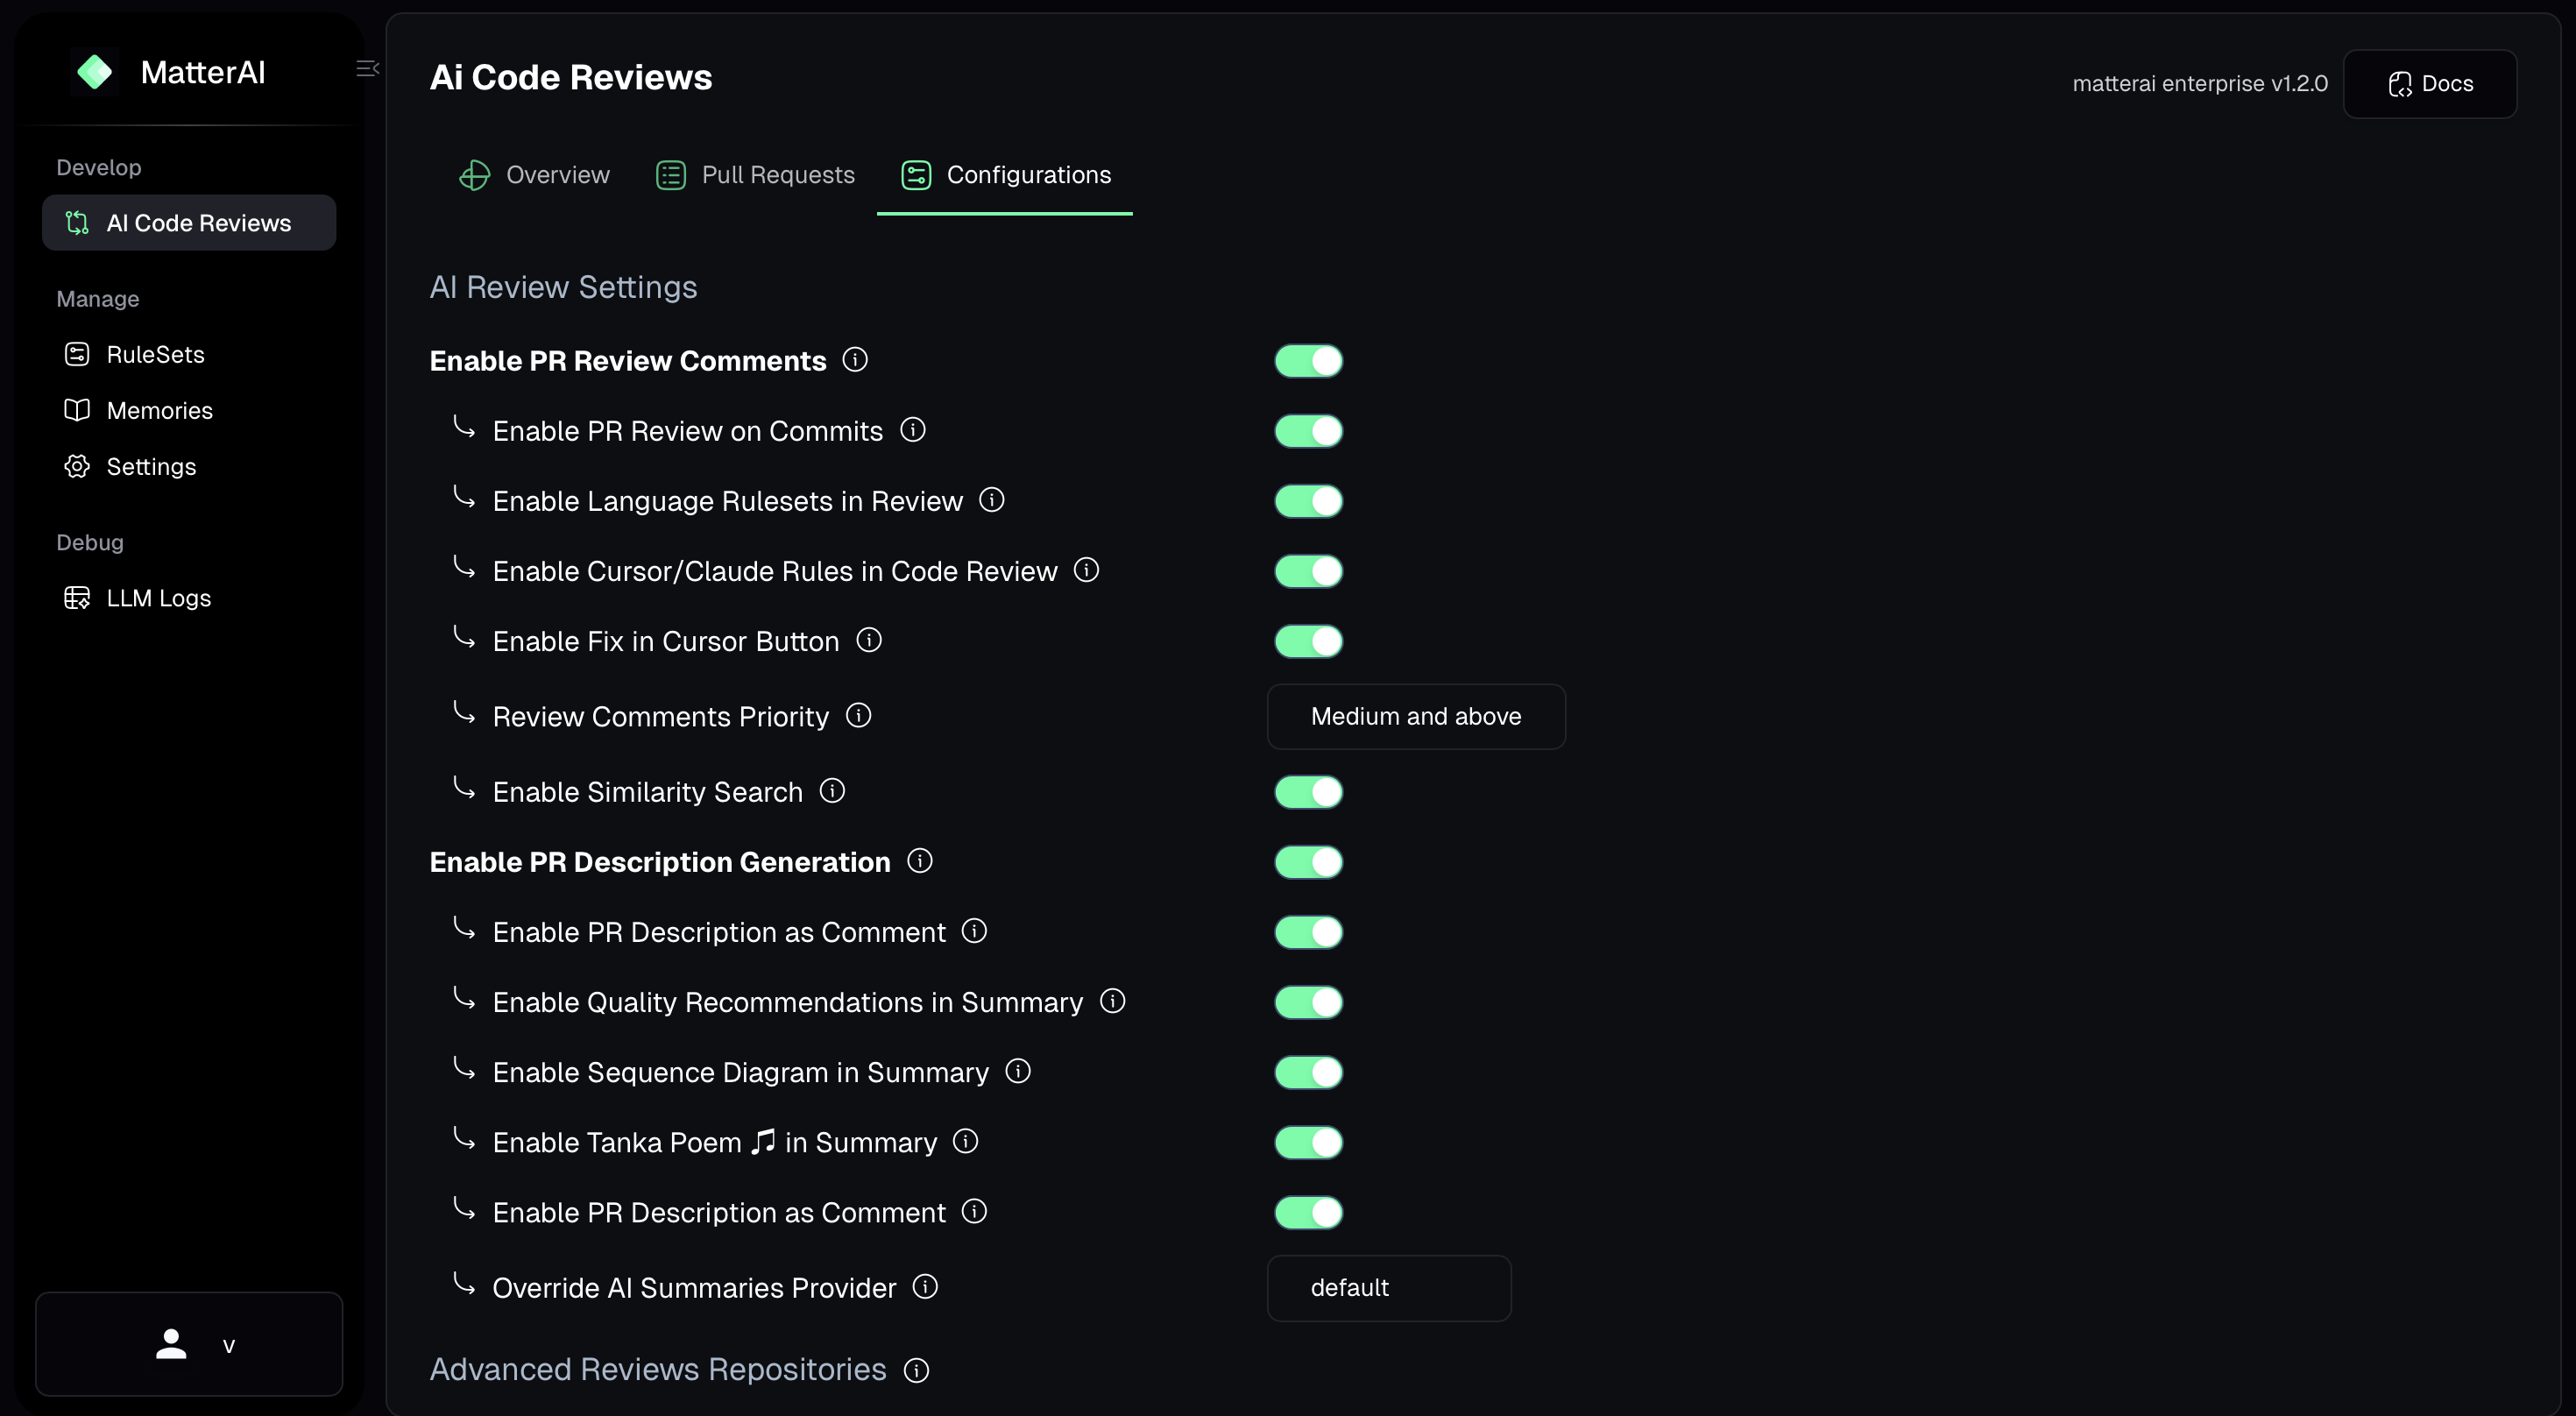Switch off Enable PR Description Generation
The image size is (2576, 1416).
click(x=1308, y=862)
